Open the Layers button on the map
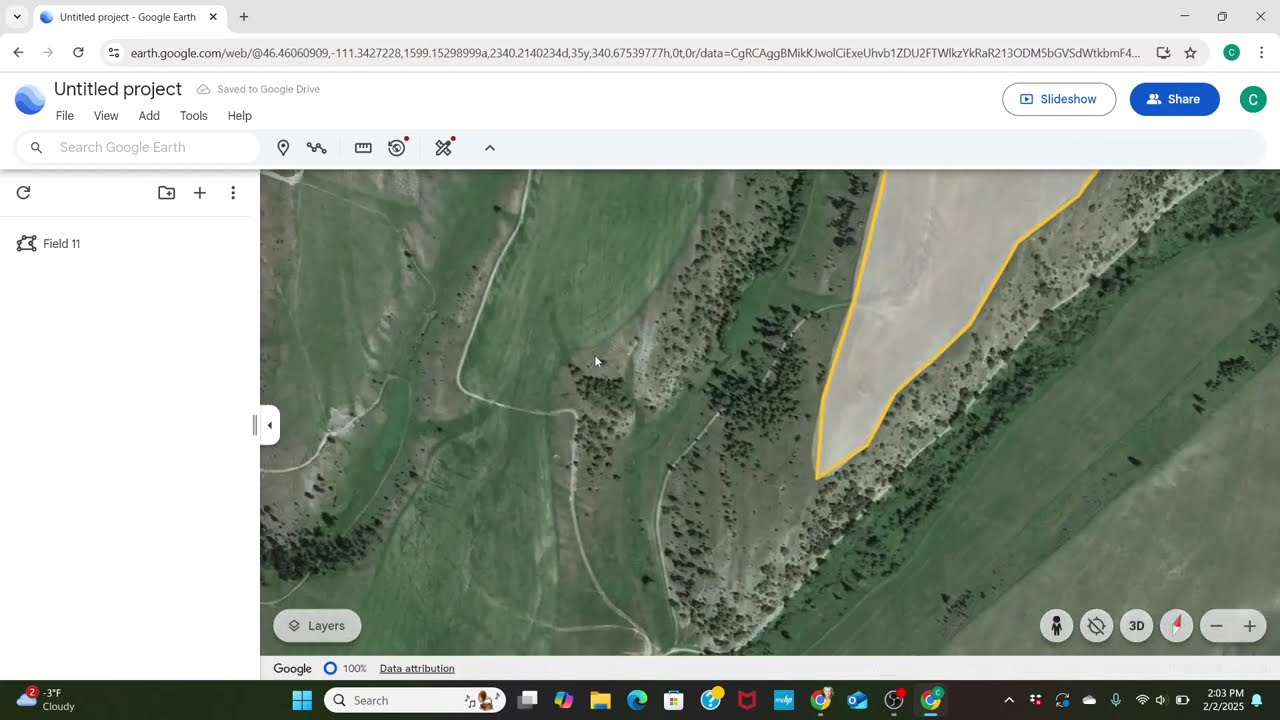The image size is (1280, 720). (x=317, y=626)
